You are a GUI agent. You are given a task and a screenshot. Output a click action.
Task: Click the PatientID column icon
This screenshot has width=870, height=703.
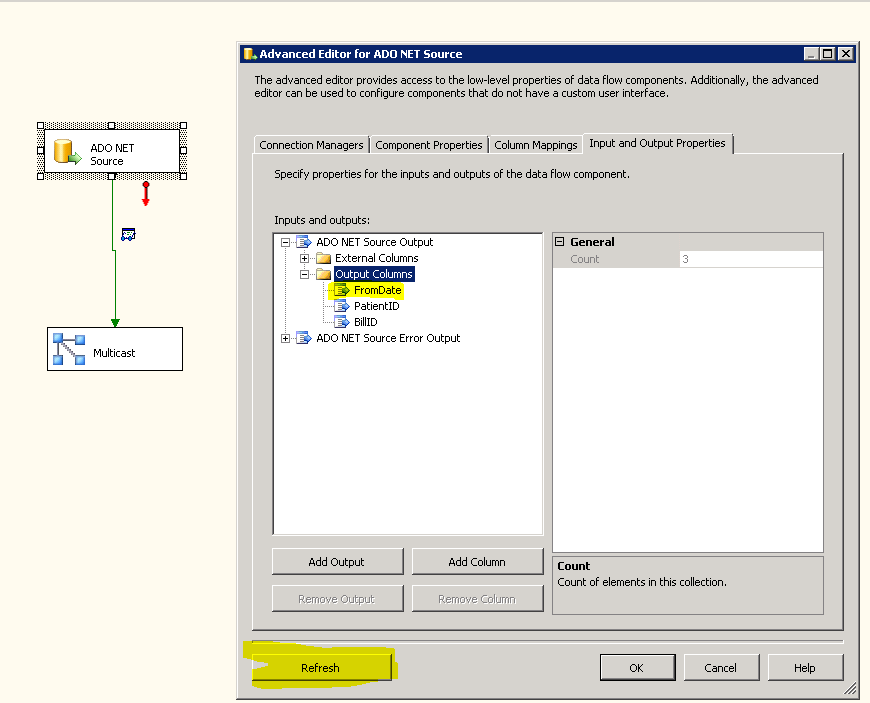point(341,306)
